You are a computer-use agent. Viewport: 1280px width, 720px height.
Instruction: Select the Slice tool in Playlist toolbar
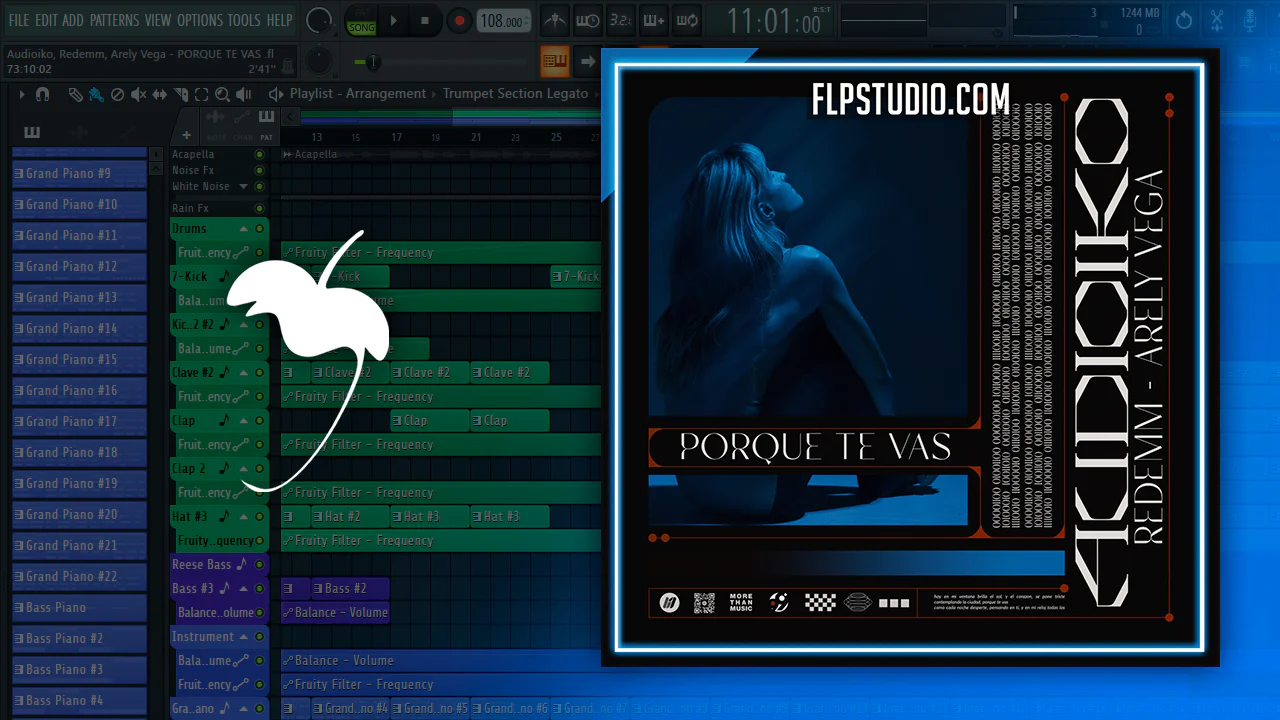point(181,94)
